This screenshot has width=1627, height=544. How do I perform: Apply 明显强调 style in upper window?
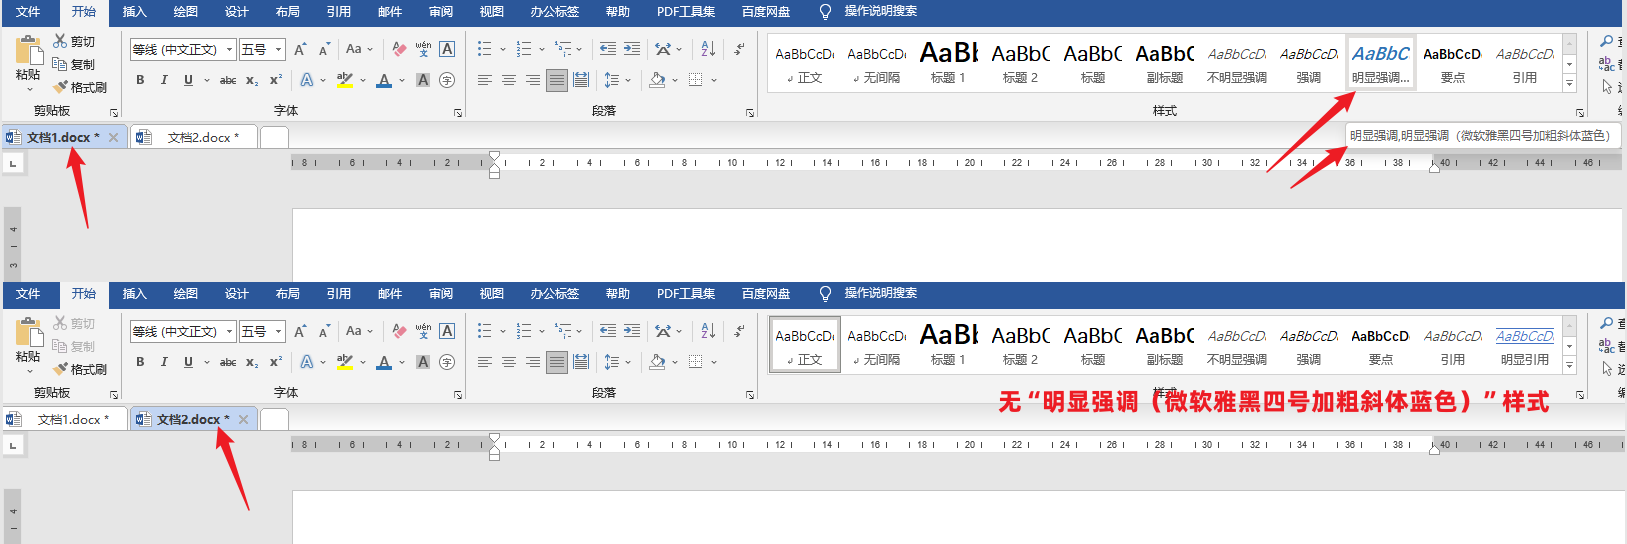pos(1380,63)
